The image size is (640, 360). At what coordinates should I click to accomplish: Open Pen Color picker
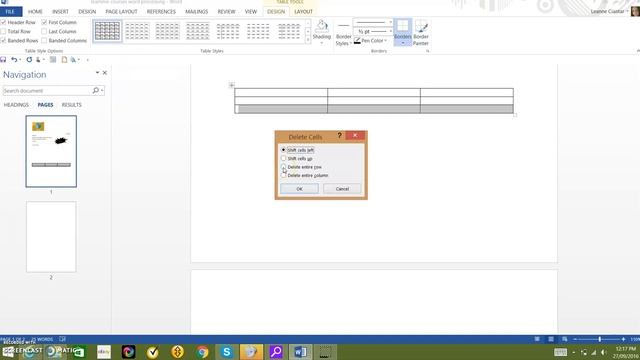[x=370, y=41]
